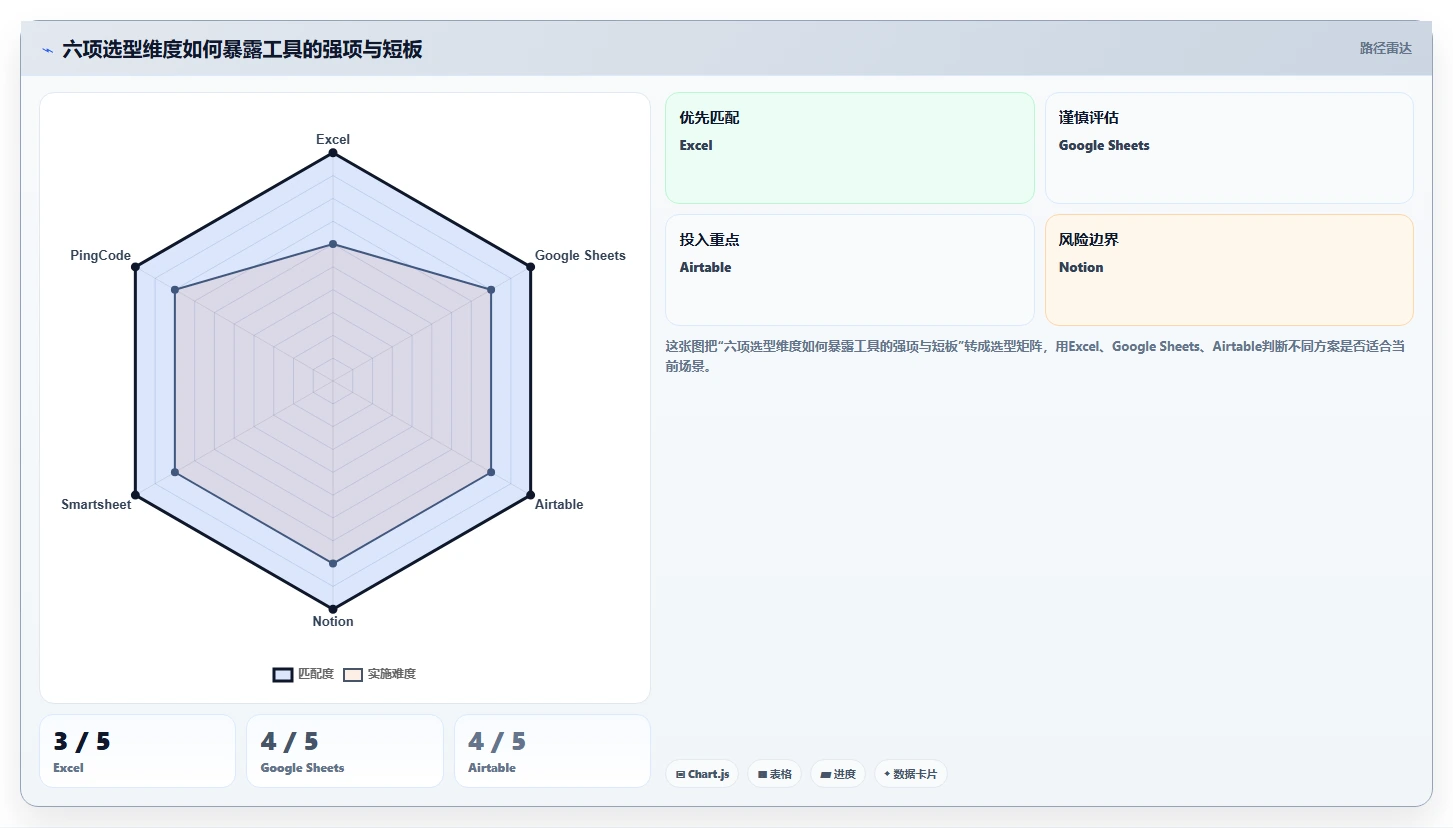The width and height of the screenshot is (1453, 828).
Task: Click the Excel axis label on radar
Action: pos(333,139)
